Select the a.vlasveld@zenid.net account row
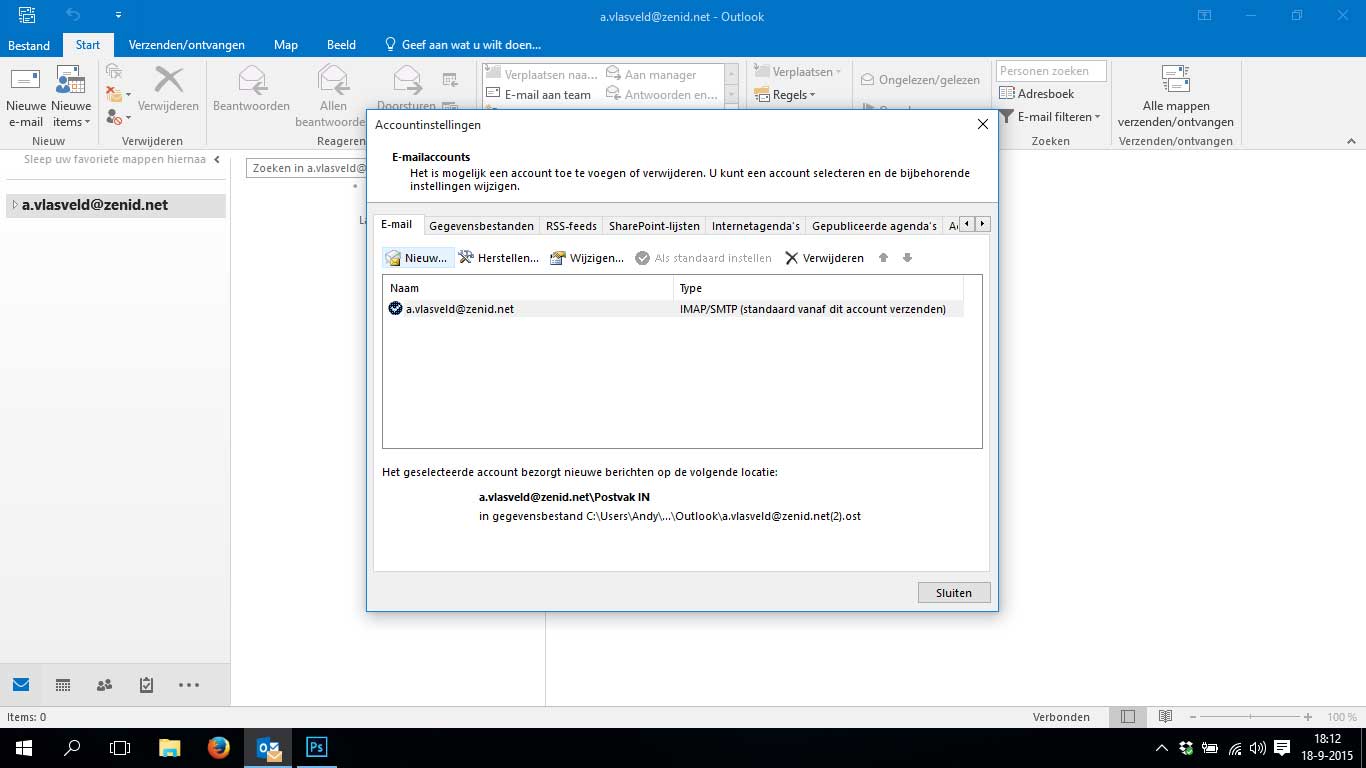The height and width of the screenshot is (768, 1366). point(673,309)
